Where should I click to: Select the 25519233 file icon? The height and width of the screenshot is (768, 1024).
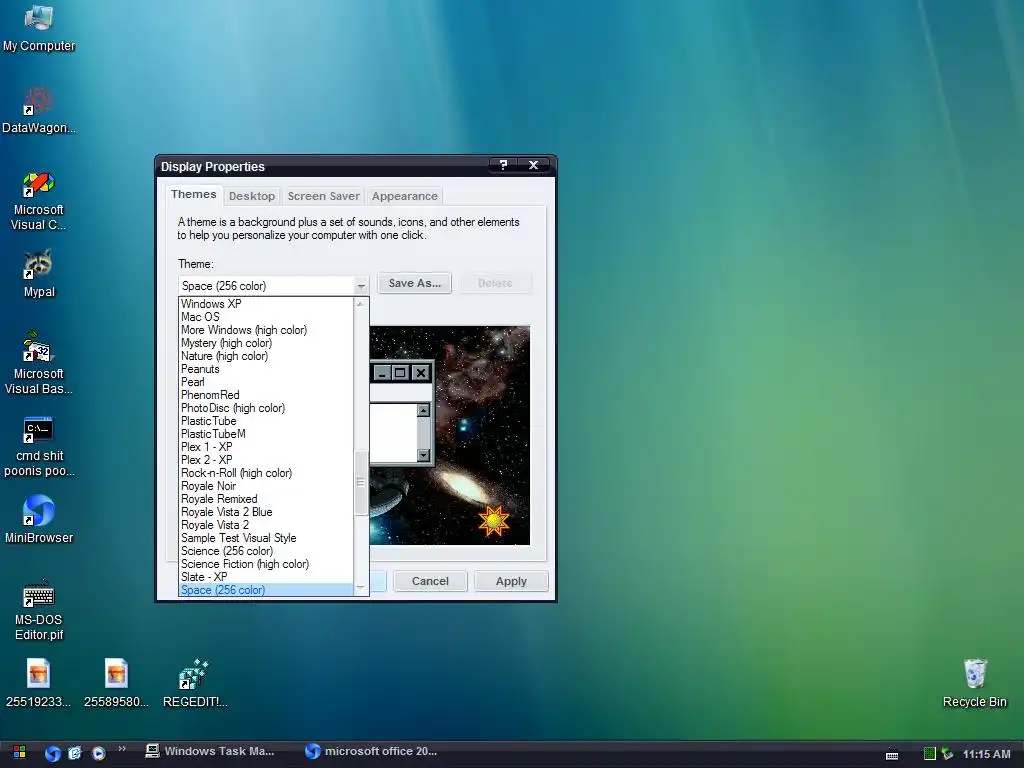(x=39, y=683)
